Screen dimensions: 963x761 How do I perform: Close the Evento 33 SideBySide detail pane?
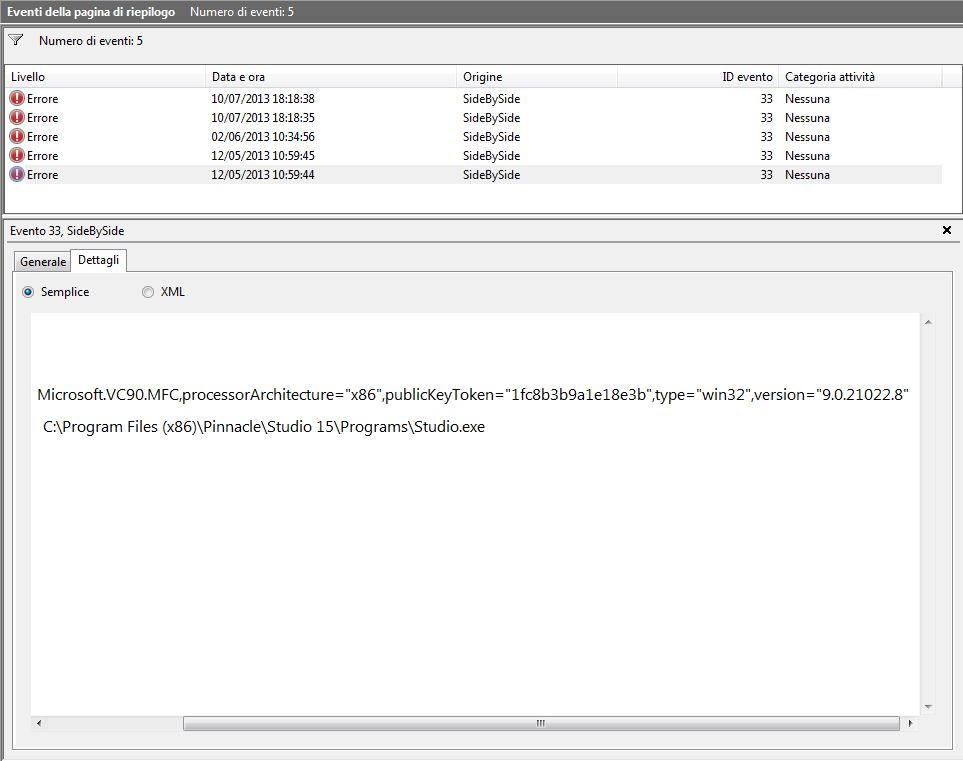[946, 230]
